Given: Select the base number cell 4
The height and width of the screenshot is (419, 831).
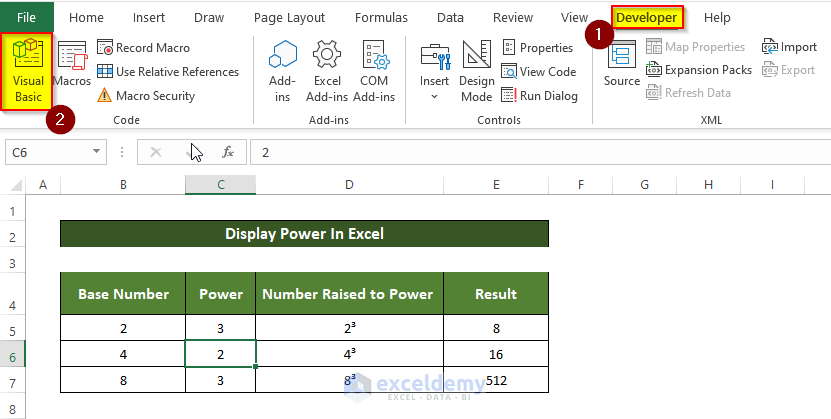Looking at the screenshot, I should [x=123, y=354].
